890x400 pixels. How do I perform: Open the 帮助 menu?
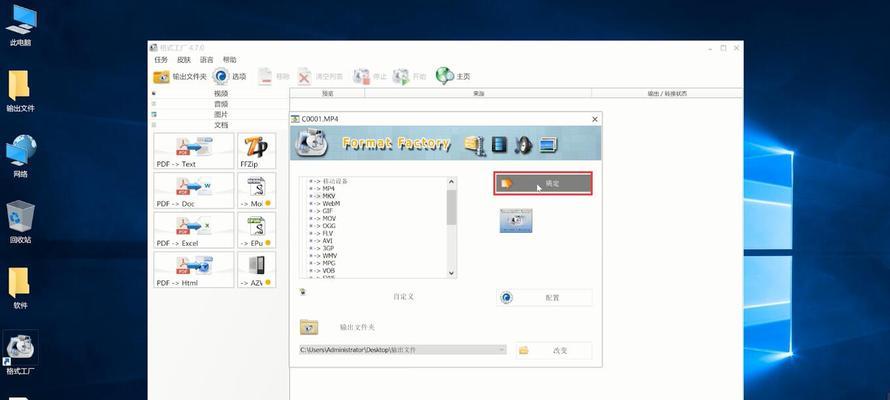click(229, 60)
